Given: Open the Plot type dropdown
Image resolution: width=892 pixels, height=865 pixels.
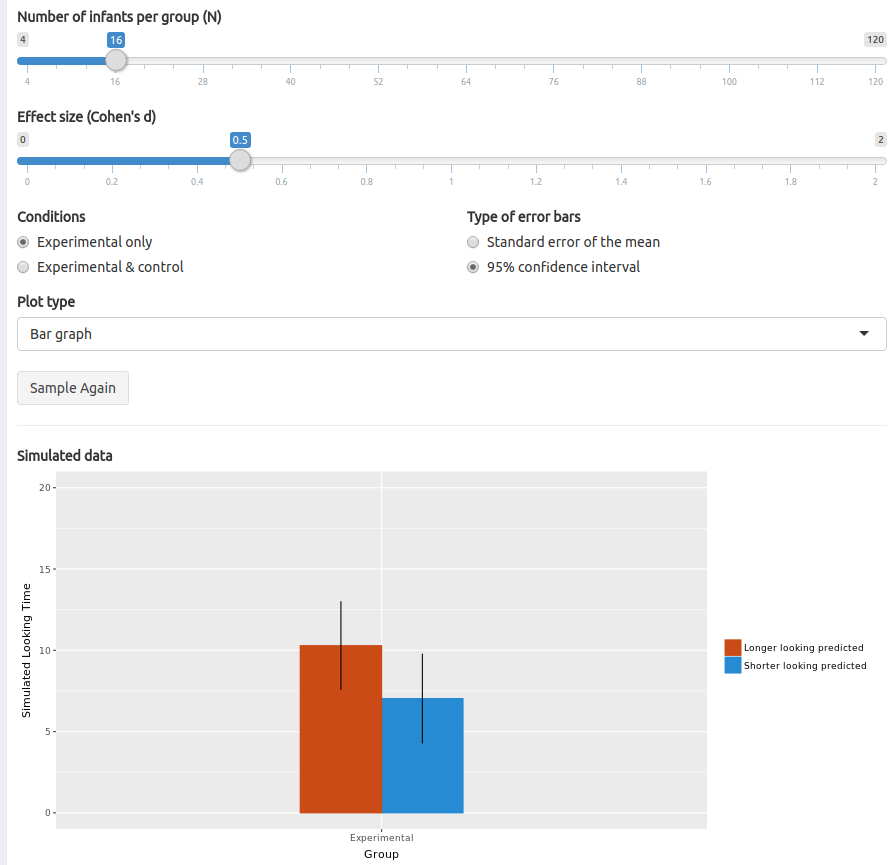Looking at the screenshot, I should (451, 334).
